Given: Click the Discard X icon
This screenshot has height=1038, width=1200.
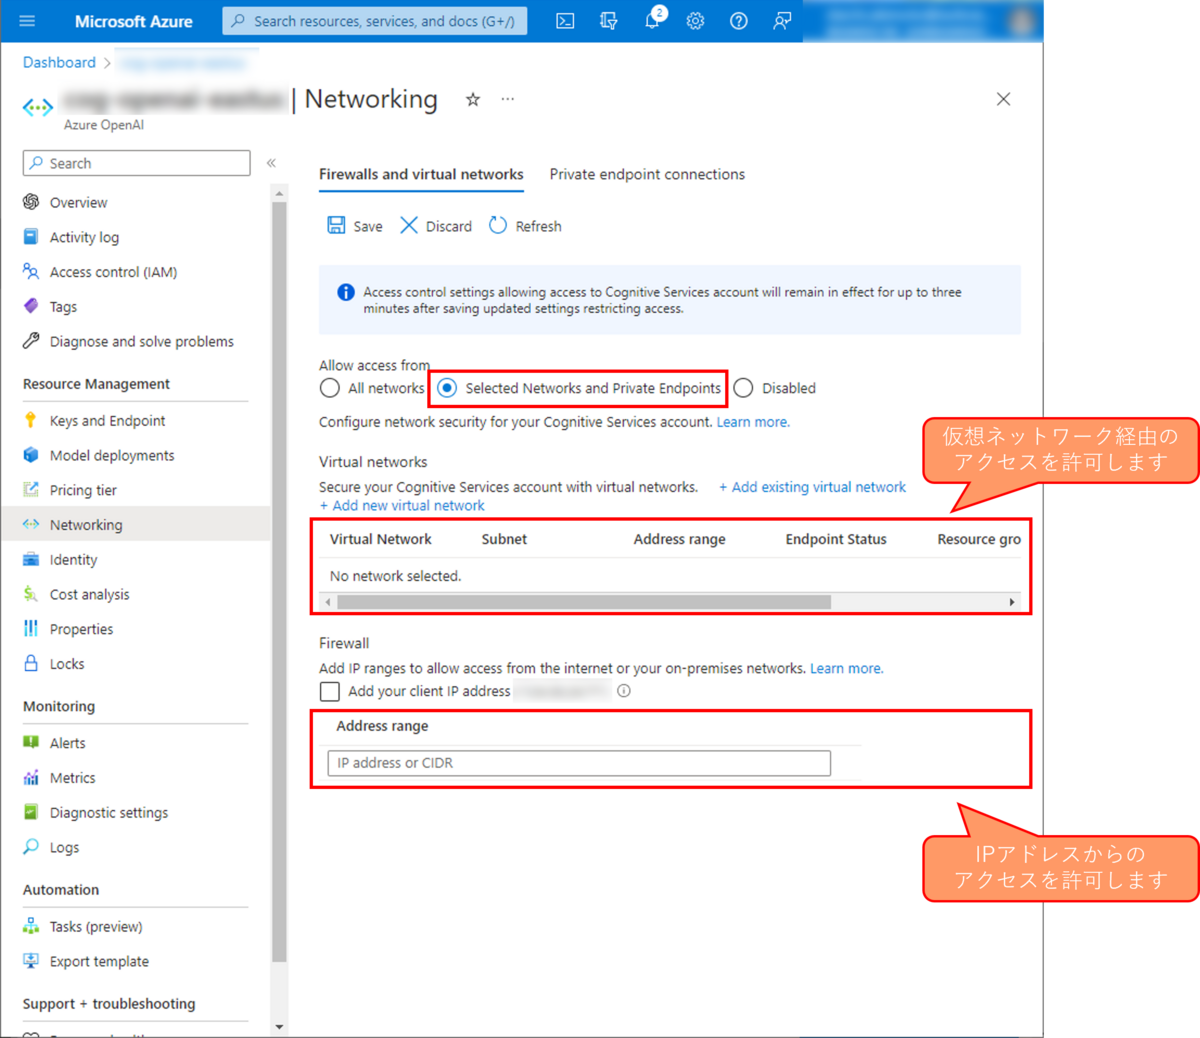Looking at the screenshot, I should tap(409, 225).
